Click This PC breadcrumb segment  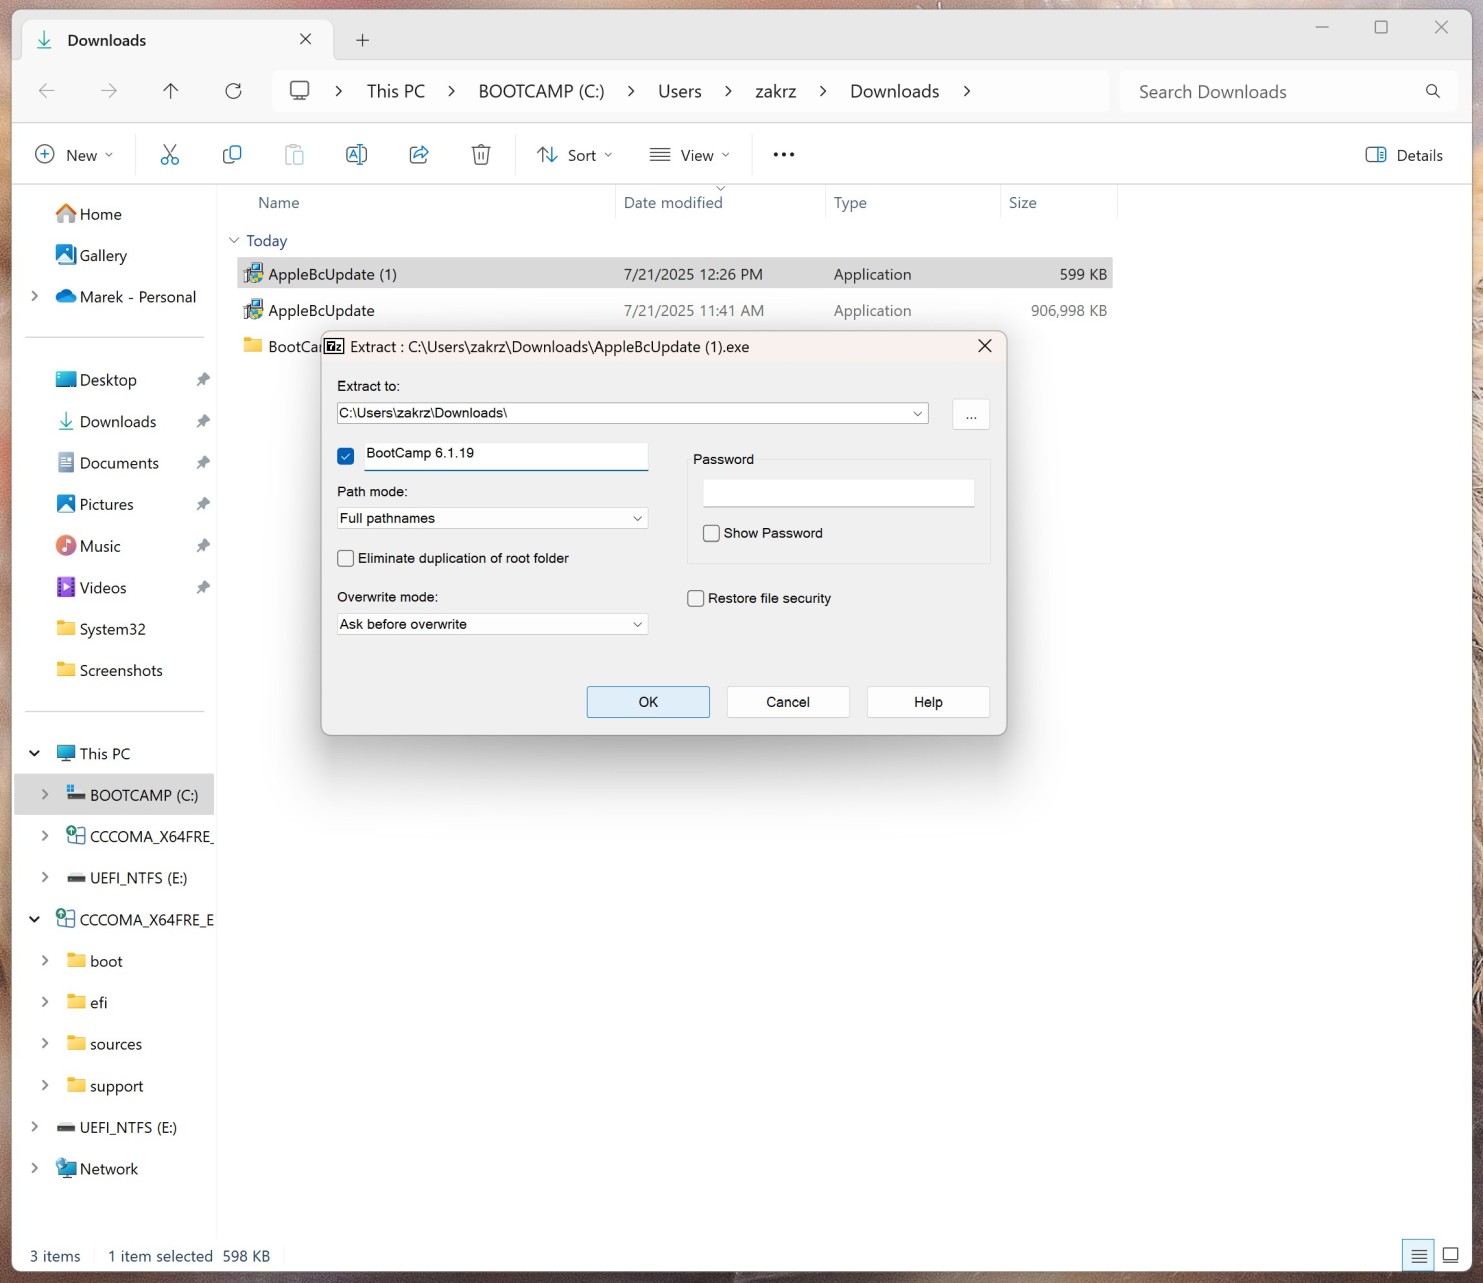click(396, 91)
